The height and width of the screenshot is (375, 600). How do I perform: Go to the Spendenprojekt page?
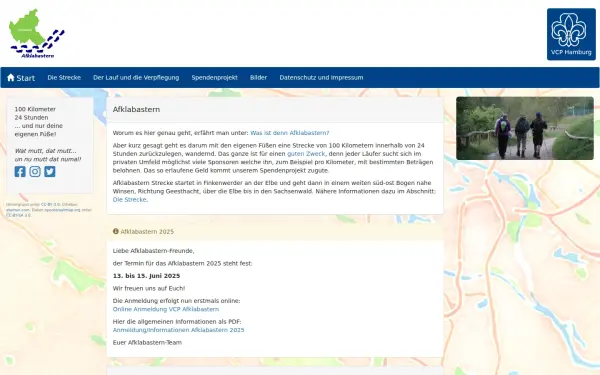coord(214,78)
